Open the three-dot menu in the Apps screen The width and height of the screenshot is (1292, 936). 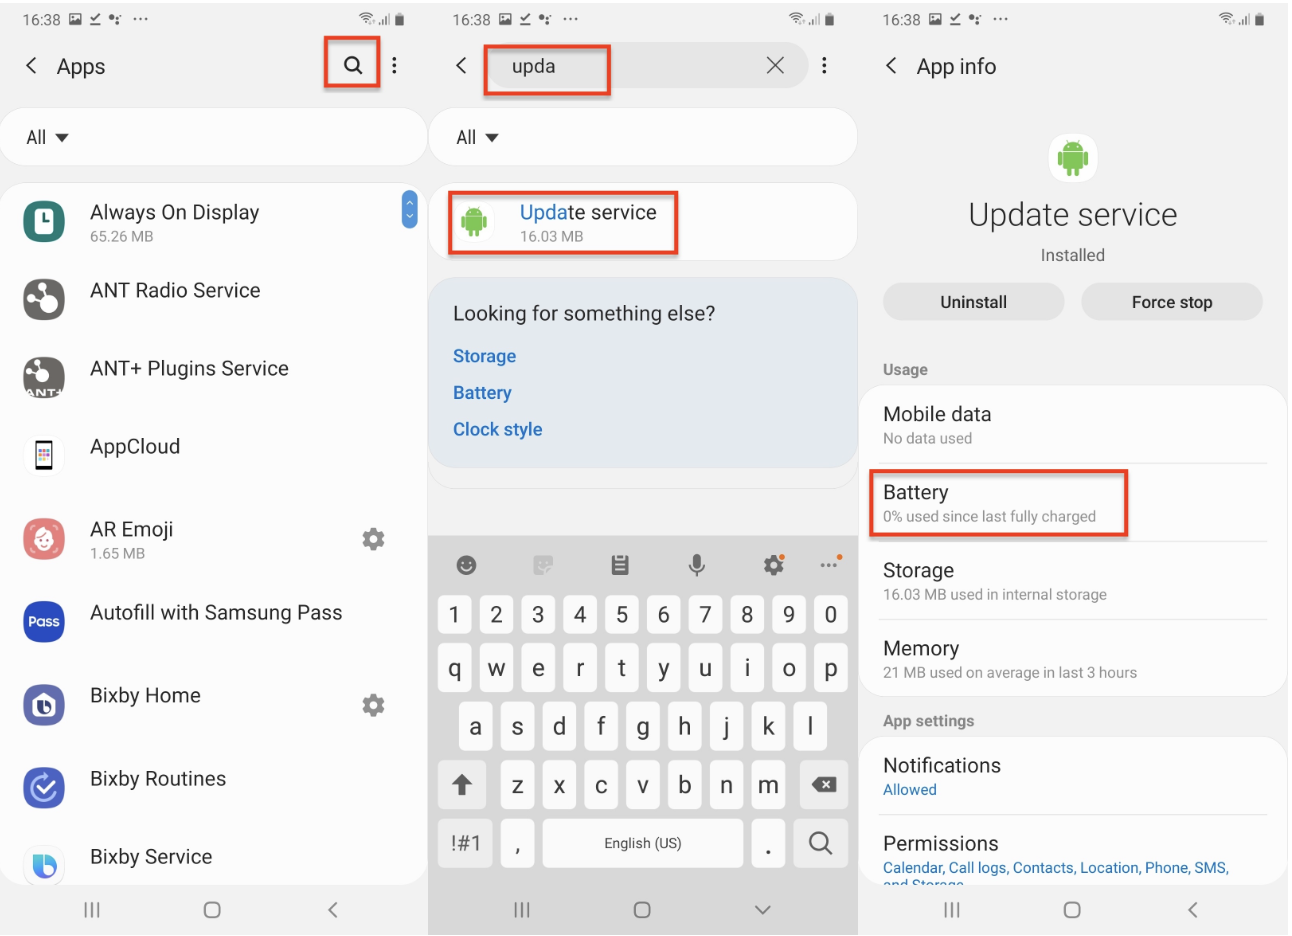coord(395,65)
